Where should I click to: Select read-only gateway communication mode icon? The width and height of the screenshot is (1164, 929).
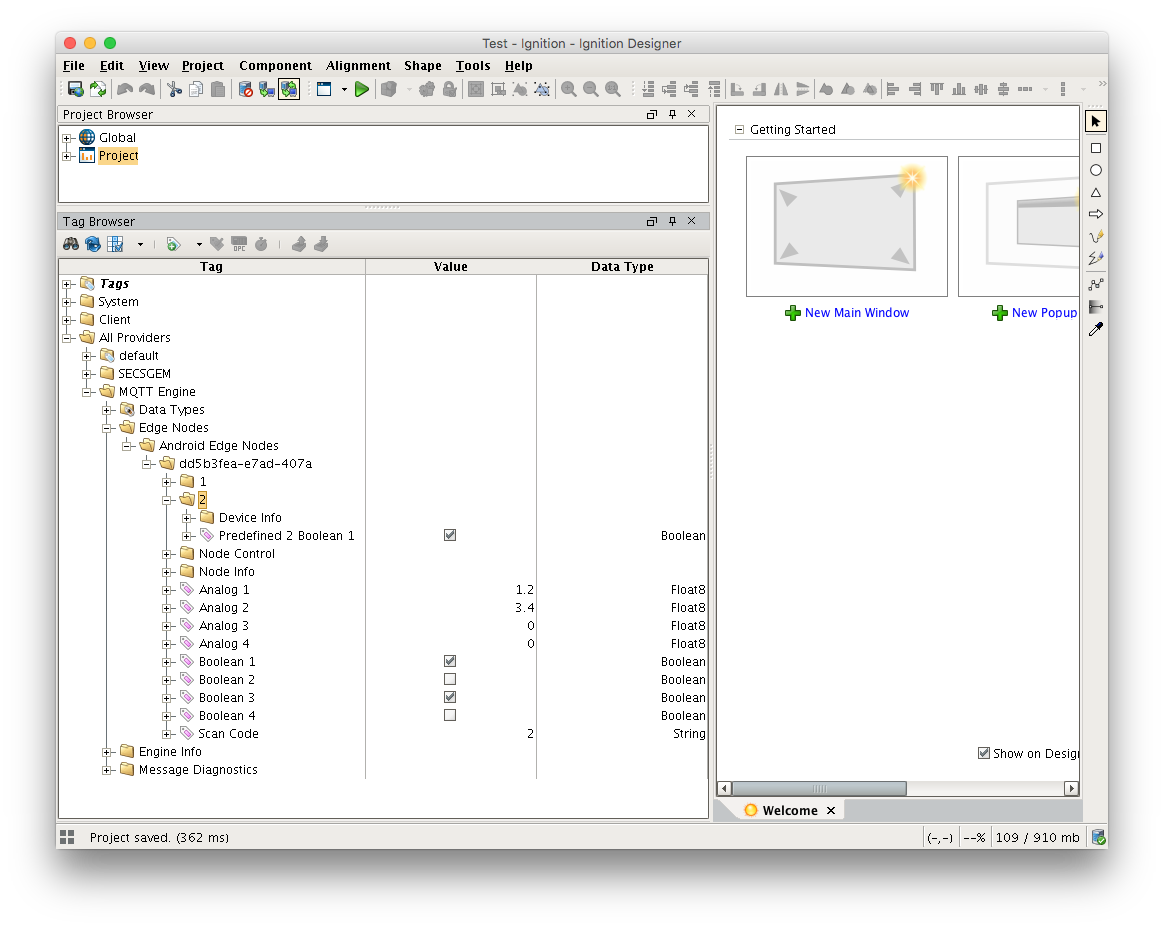[267, 89]
